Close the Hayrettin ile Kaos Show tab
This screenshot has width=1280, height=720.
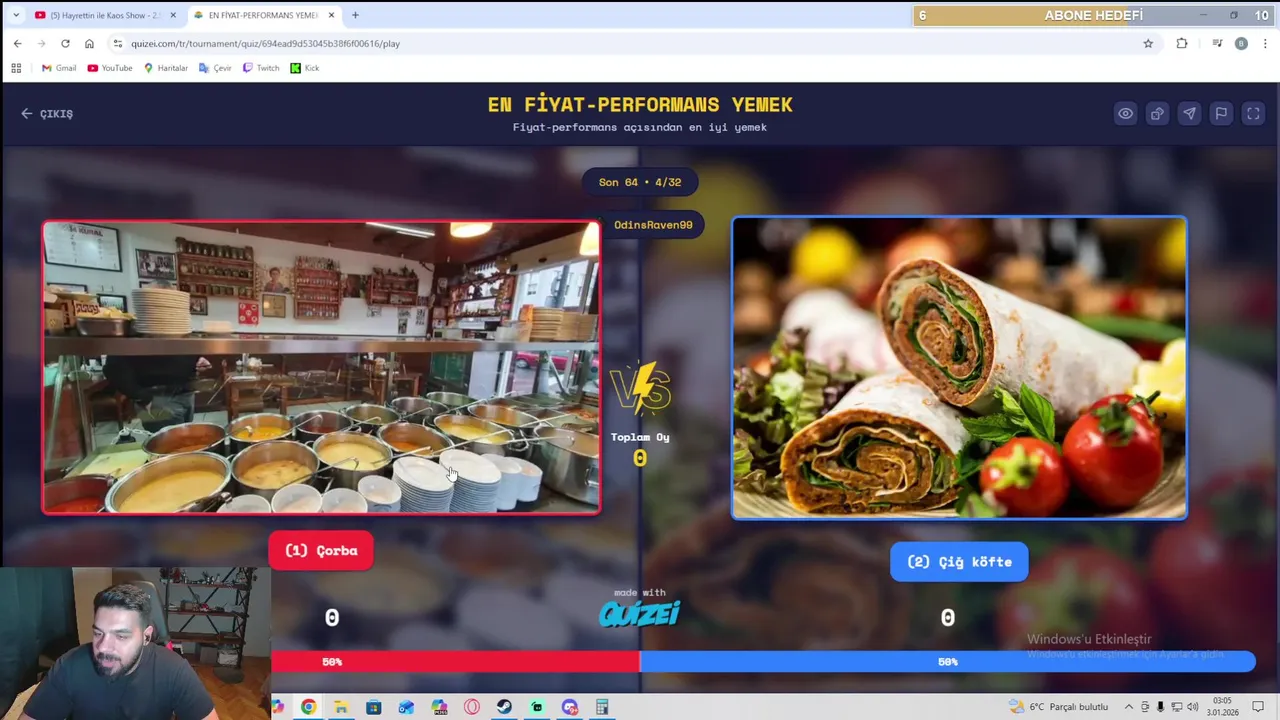coord(173,15)
